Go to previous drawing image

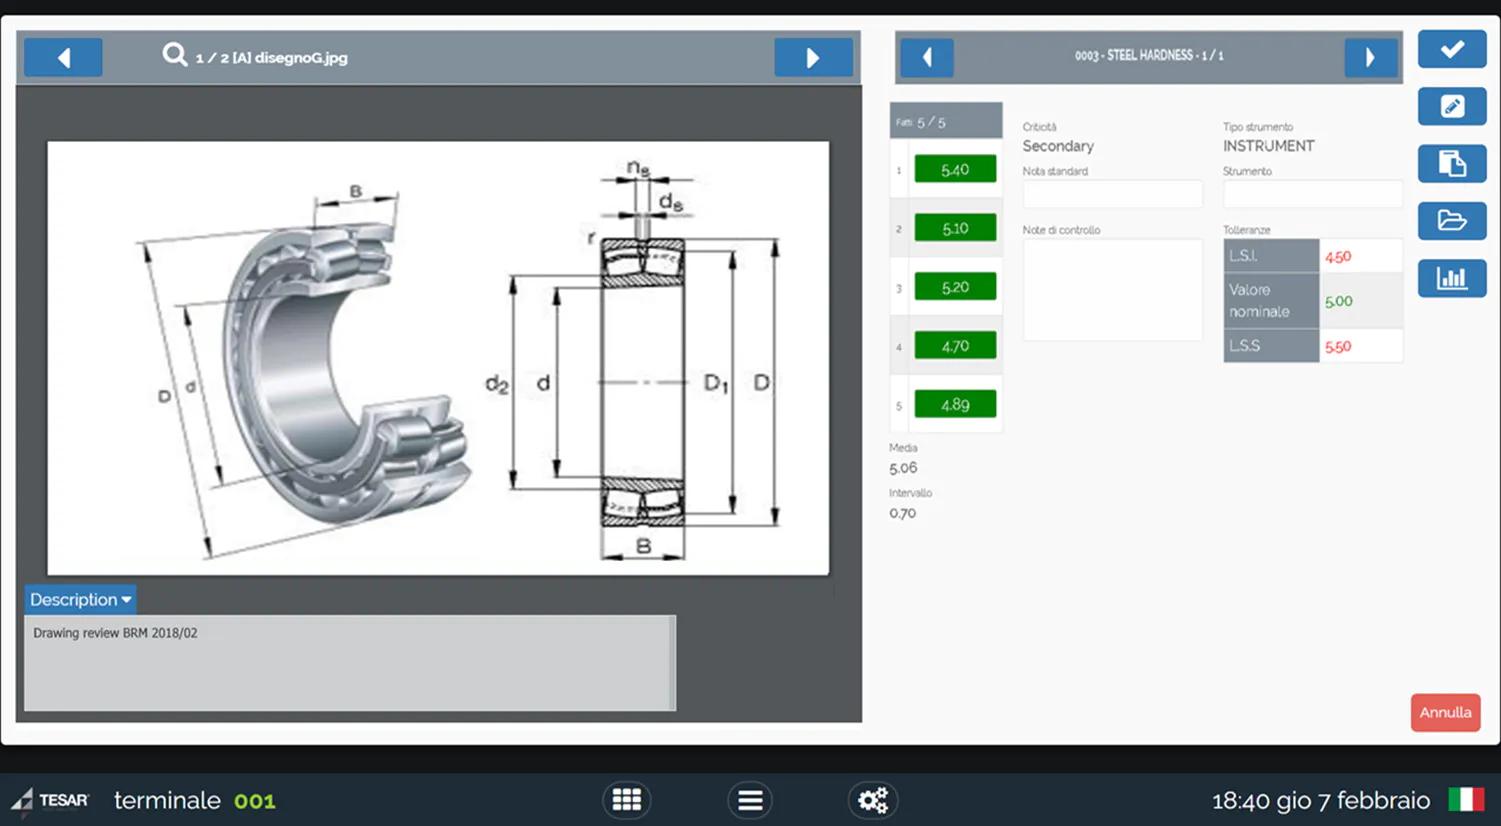click(x=63, y=57)
